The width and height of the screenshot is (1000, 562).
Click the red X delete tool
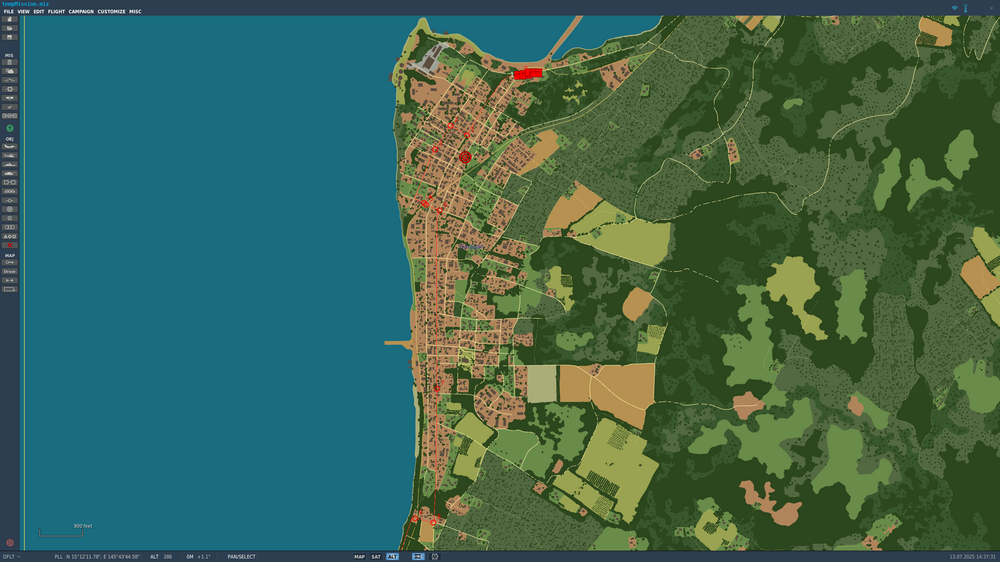pos(10,245)
